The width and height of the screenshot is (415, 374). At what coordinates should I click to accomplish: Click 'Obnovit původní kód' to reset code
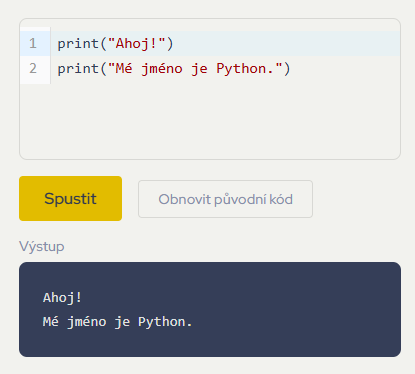[225, 199]
